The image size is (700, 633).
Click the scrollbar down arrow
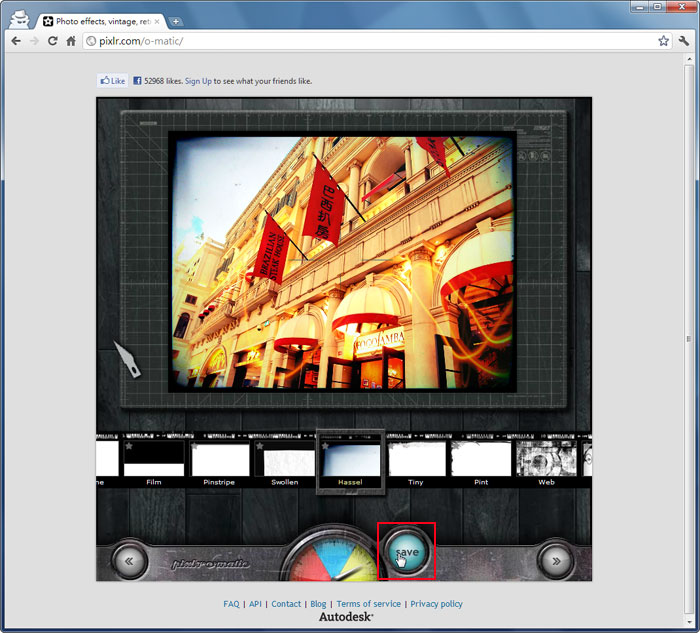688,621
